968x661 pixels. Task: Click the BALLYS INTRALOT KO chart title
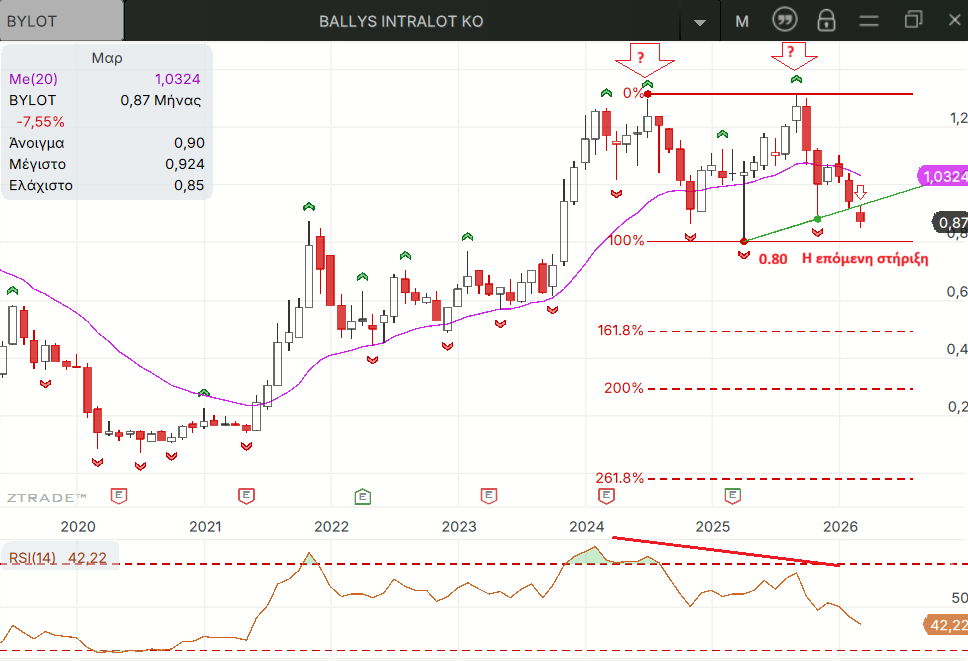tap(401, 21)
